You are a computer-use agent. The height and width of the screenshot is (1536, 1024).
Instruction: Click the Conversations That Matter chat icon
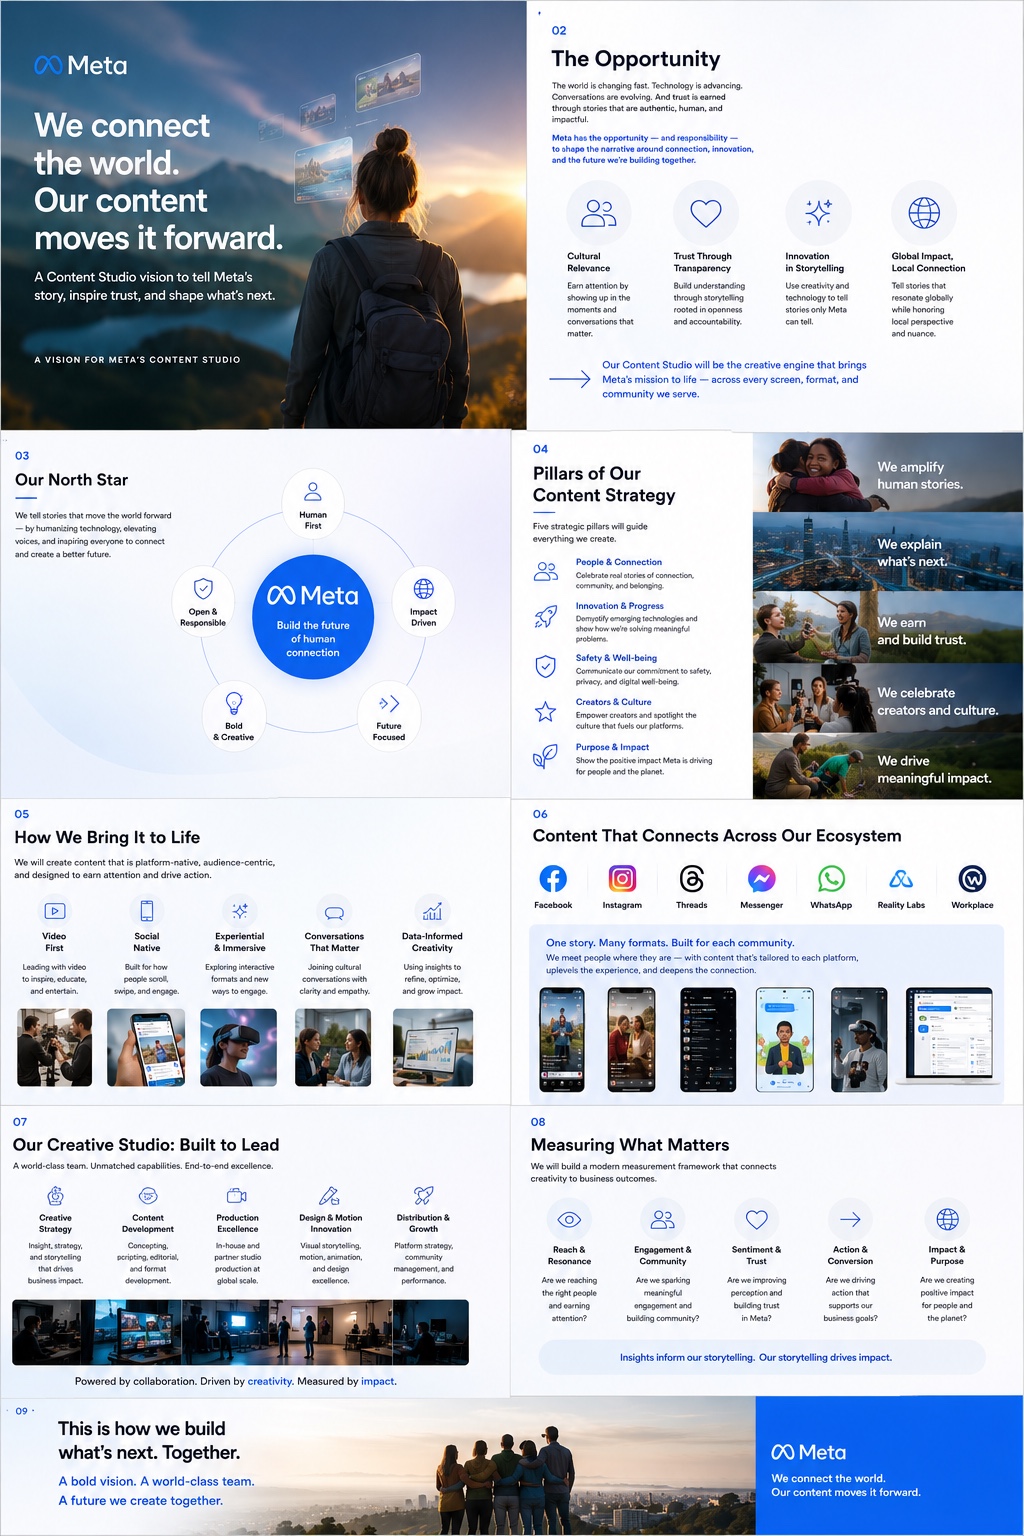[x=334, y=912]
